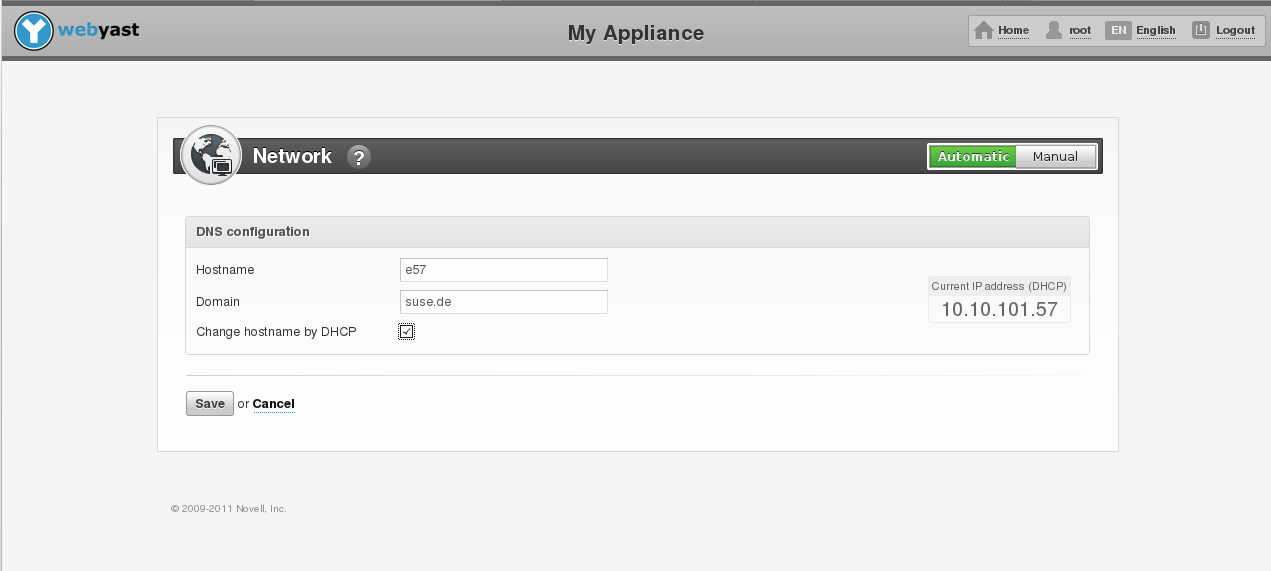The width and height of the screenshot is (1271, 571).
Task: Open the root account link
Action: point(1080,30)
